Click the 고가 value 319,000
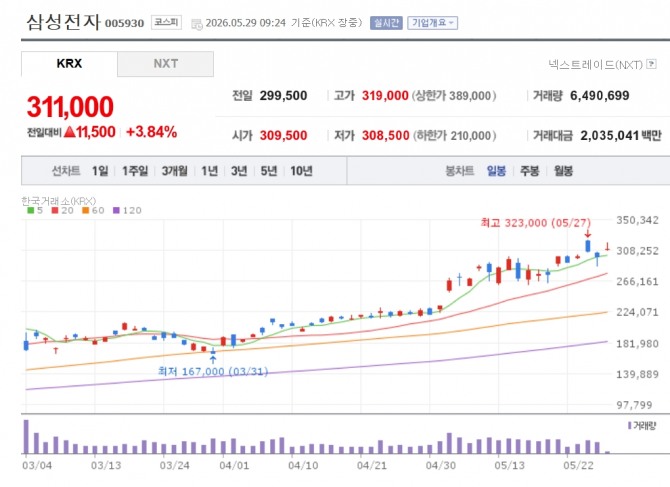Viewport: 670px width, 487px height. (x=385, y=96)
